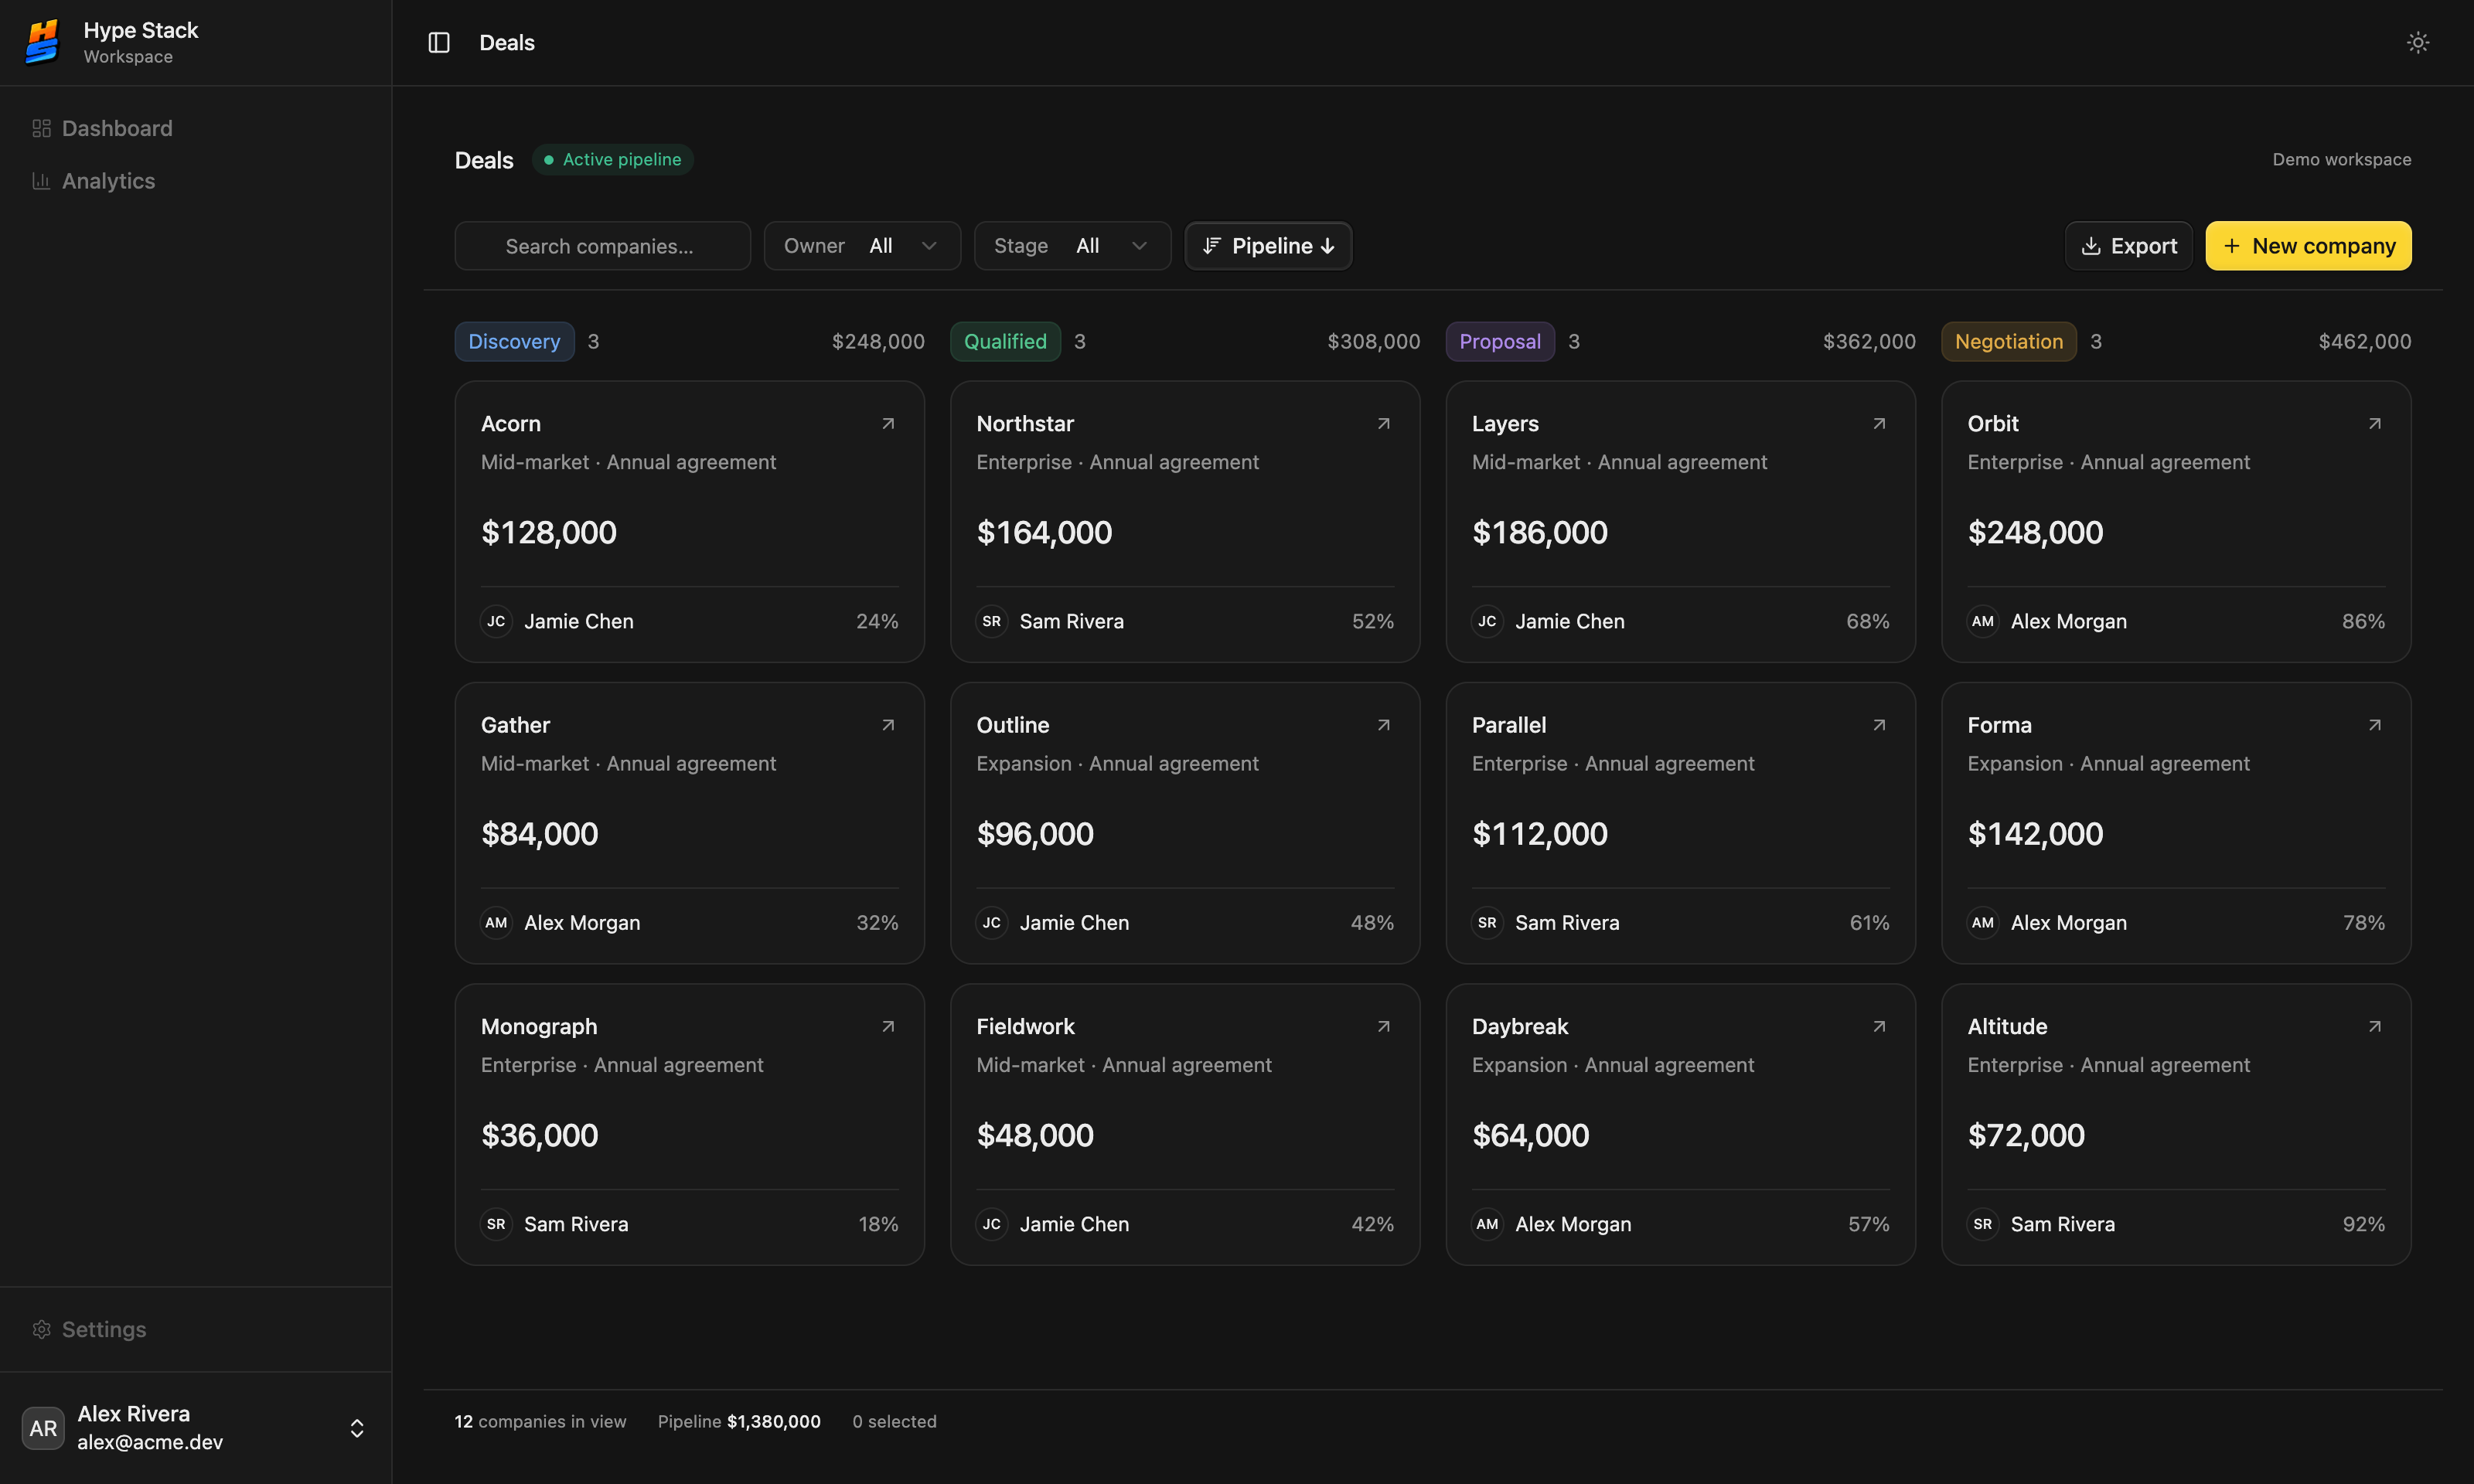Open Altitude deal arrow icon
The width and height of the screenshot is (2474, 1484).
2375,1026
